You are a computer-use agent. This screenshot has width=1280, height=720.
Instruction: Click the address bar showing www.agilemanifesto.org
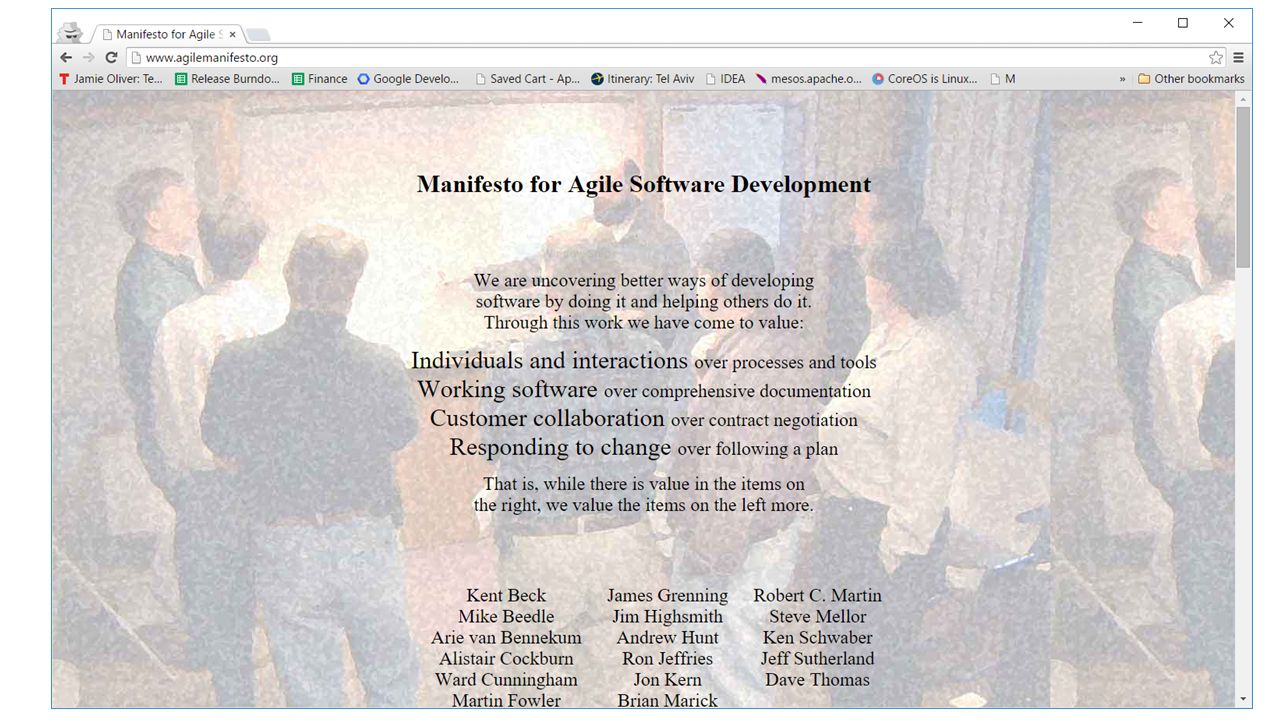click(675, 58)
